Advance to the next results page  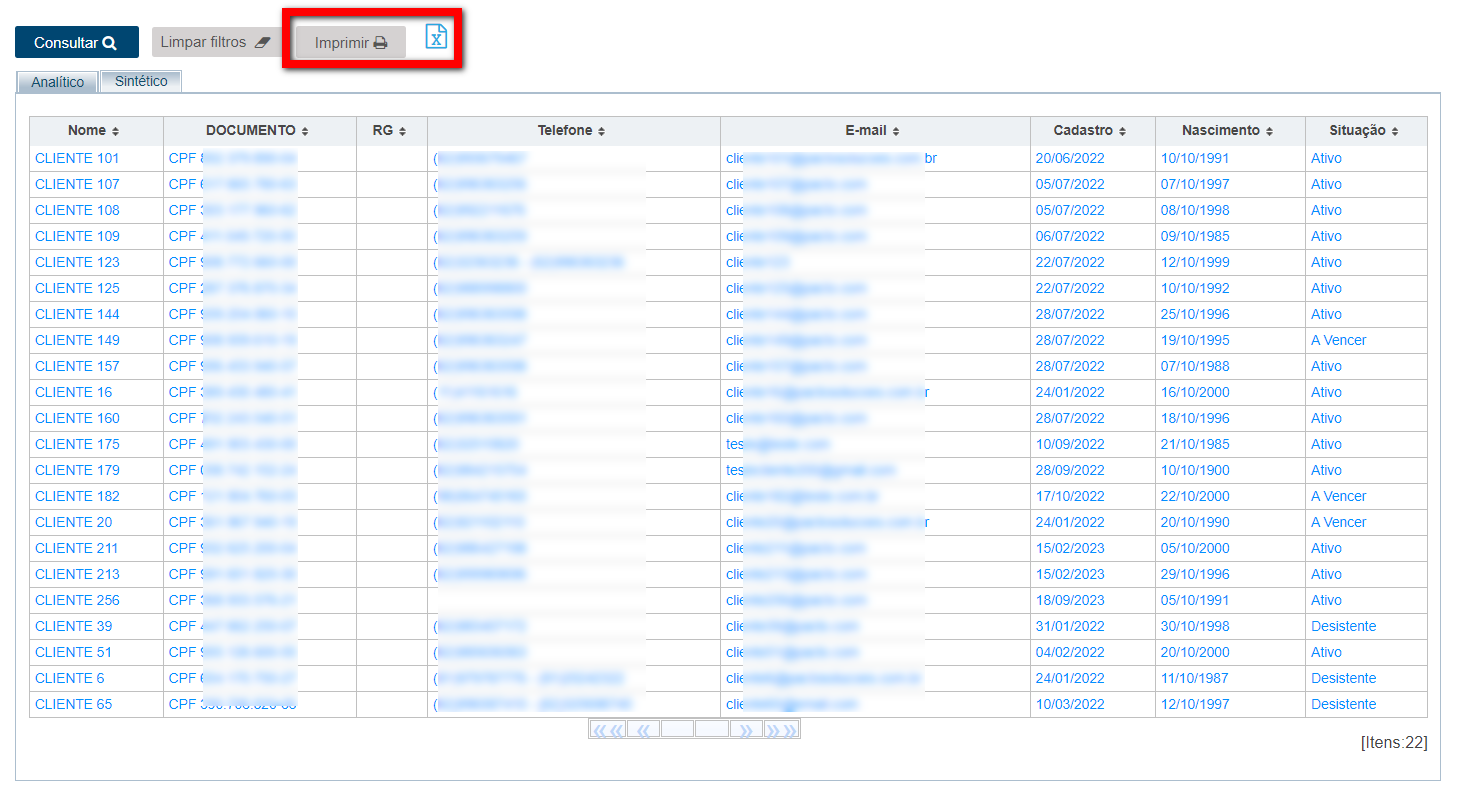point(746,730)
